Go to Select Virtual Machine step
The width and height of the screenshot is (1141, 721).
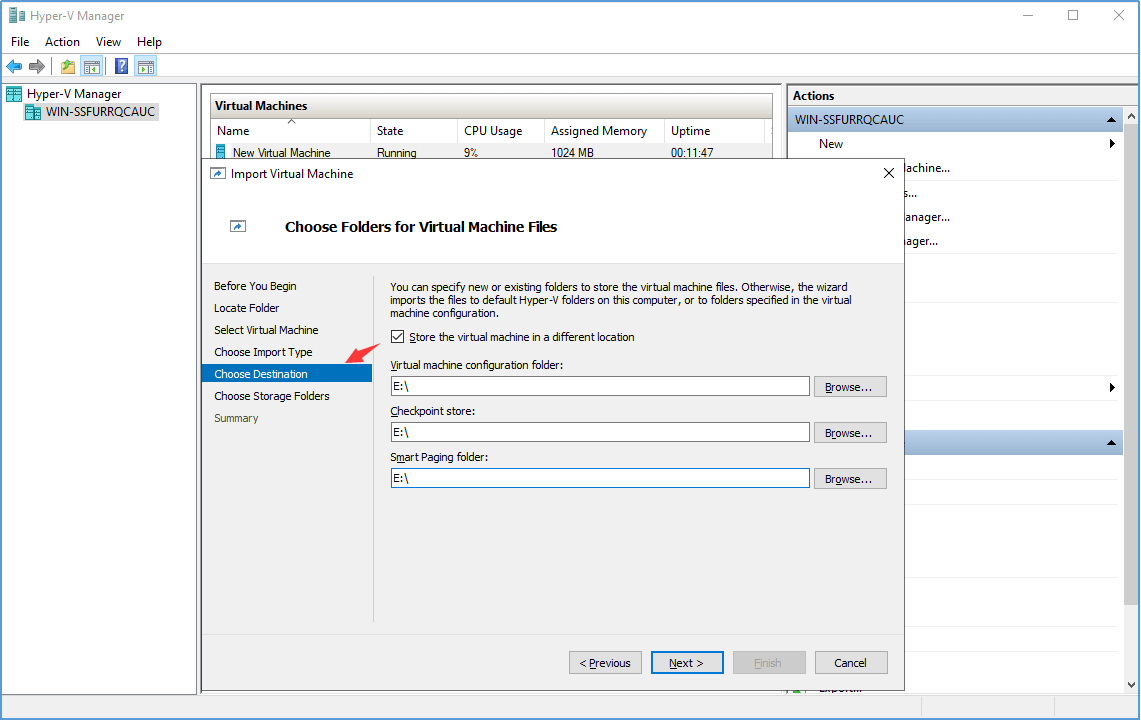[266, 330]
